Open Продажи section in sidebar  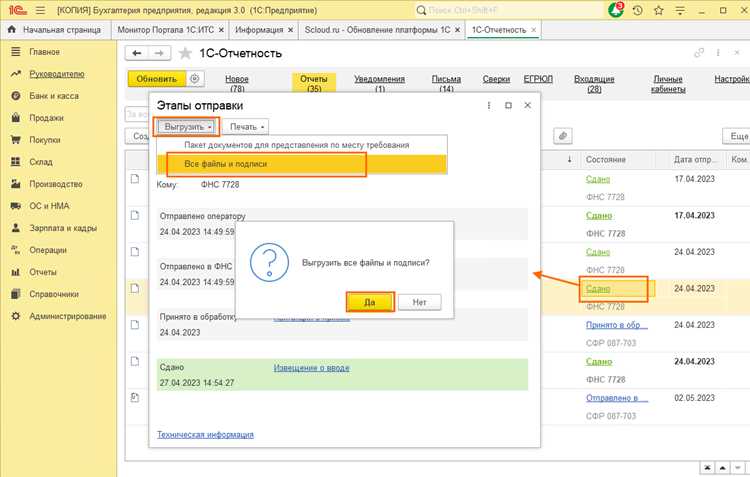(x=46, y=118)
